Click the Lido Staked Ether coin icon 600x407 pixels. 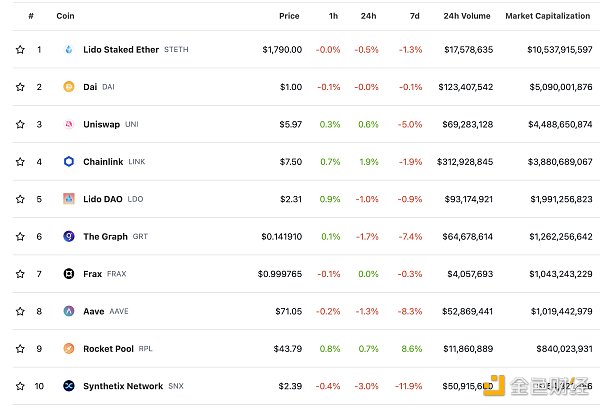coord(69,49)
